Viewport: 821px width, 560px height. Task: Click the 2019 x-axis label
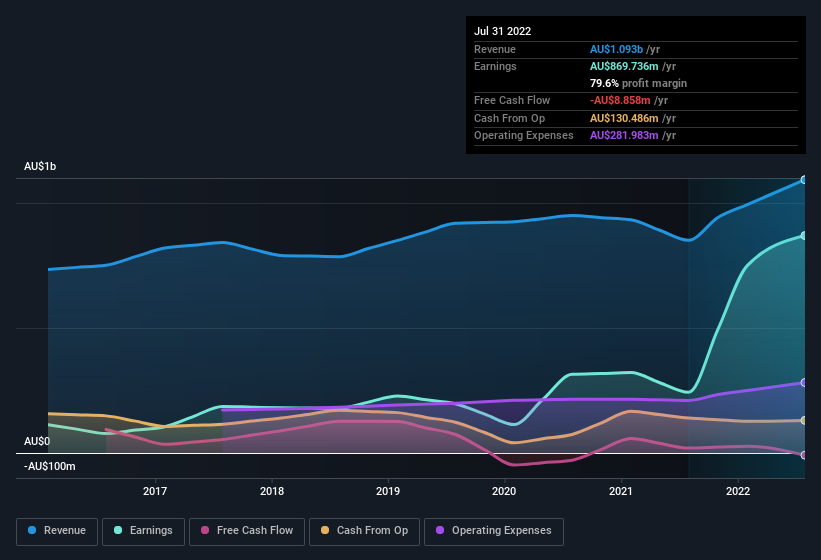coord(388,491)
